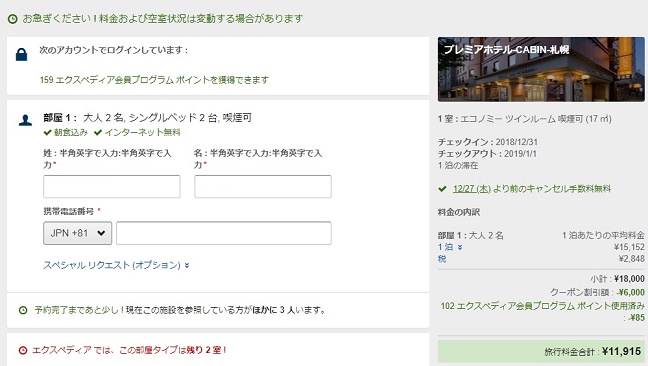Focus the 姓 last name input field
Viewport: 648px width, 366px height.
(112, 186)
